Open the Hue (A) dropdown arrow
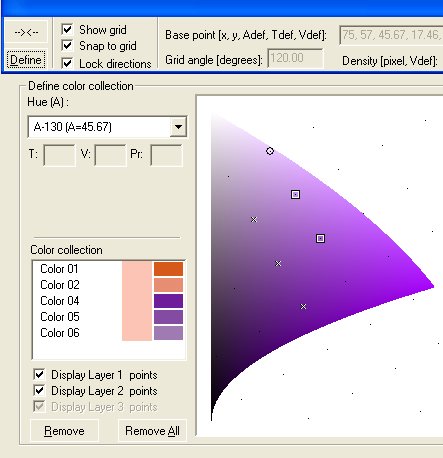 point(178,127)
